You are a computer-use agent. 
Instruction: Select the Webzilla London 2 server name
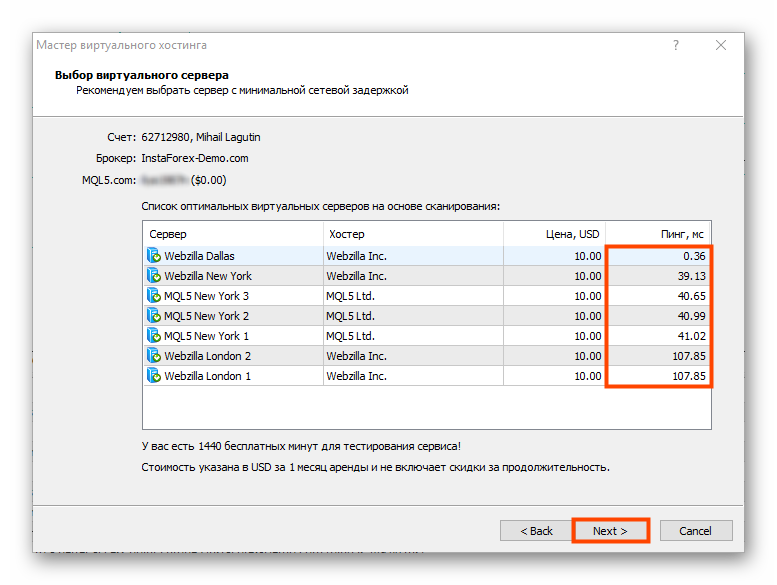(x=208, y=356)
